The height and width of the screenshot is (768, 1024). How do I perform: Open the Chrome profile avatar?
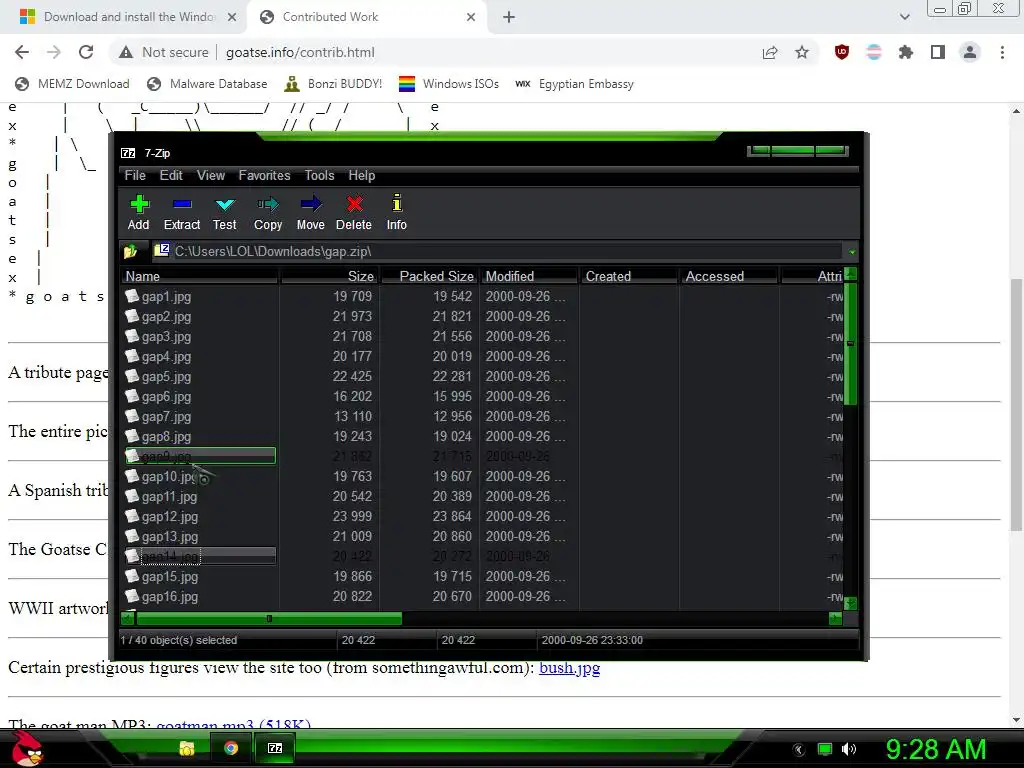[x=970, y=52]
